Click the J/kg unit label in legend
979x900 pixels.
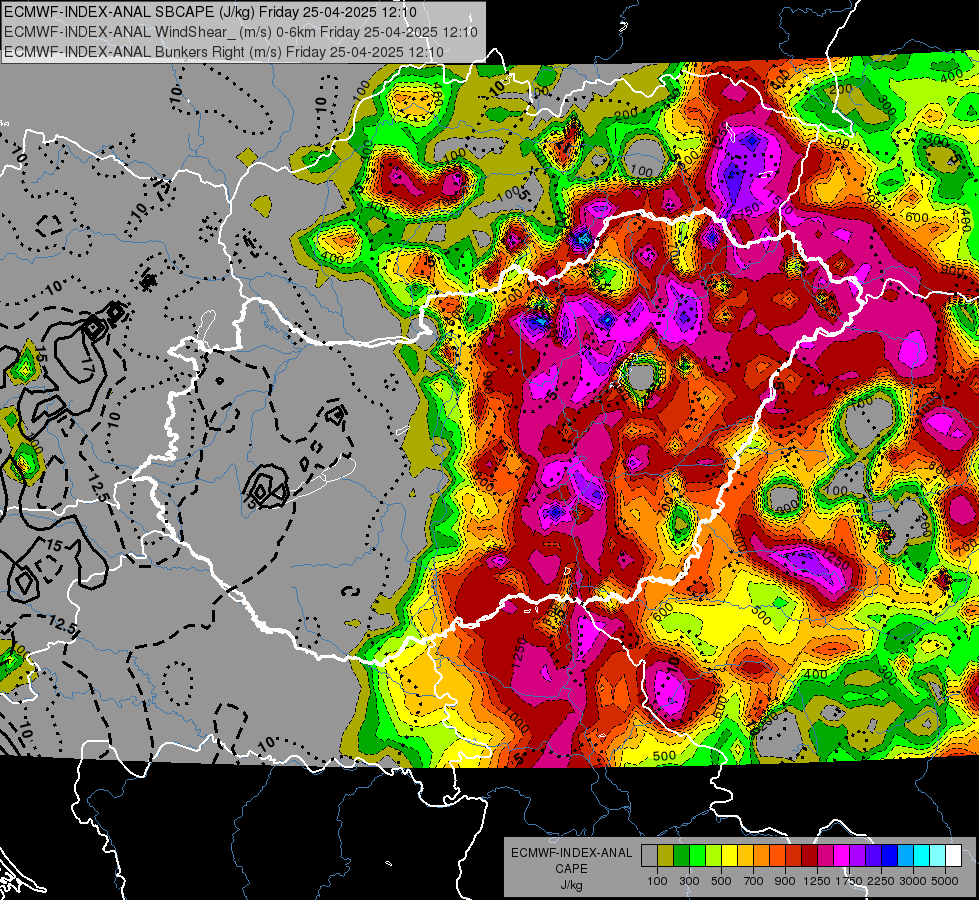coord(572,885)
